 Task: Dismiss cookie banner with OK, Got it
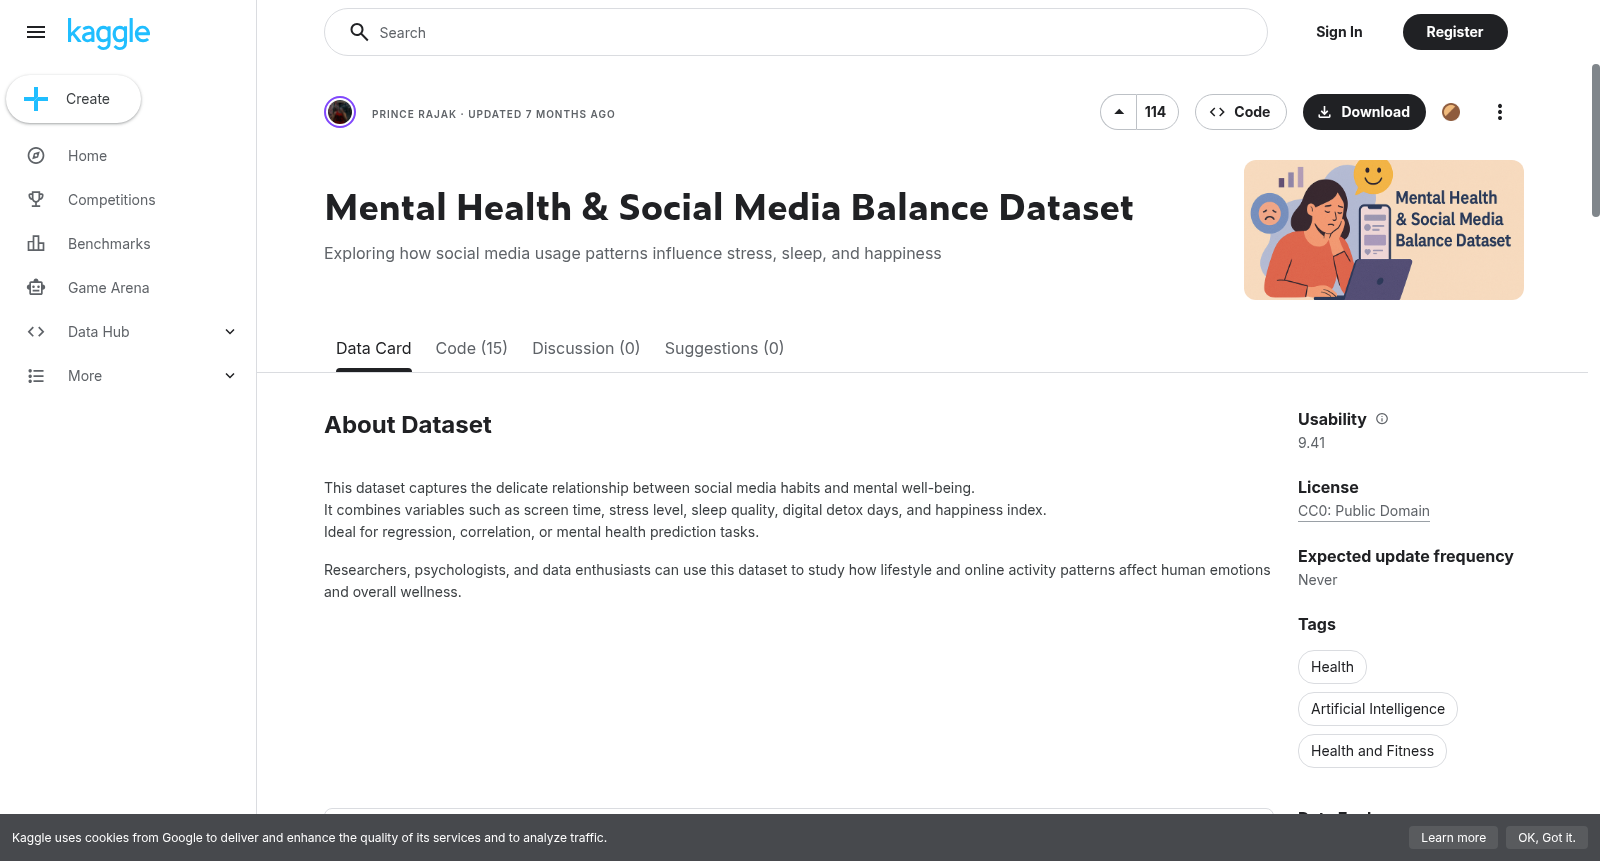pyautogui.click(x=1546, y=838)
